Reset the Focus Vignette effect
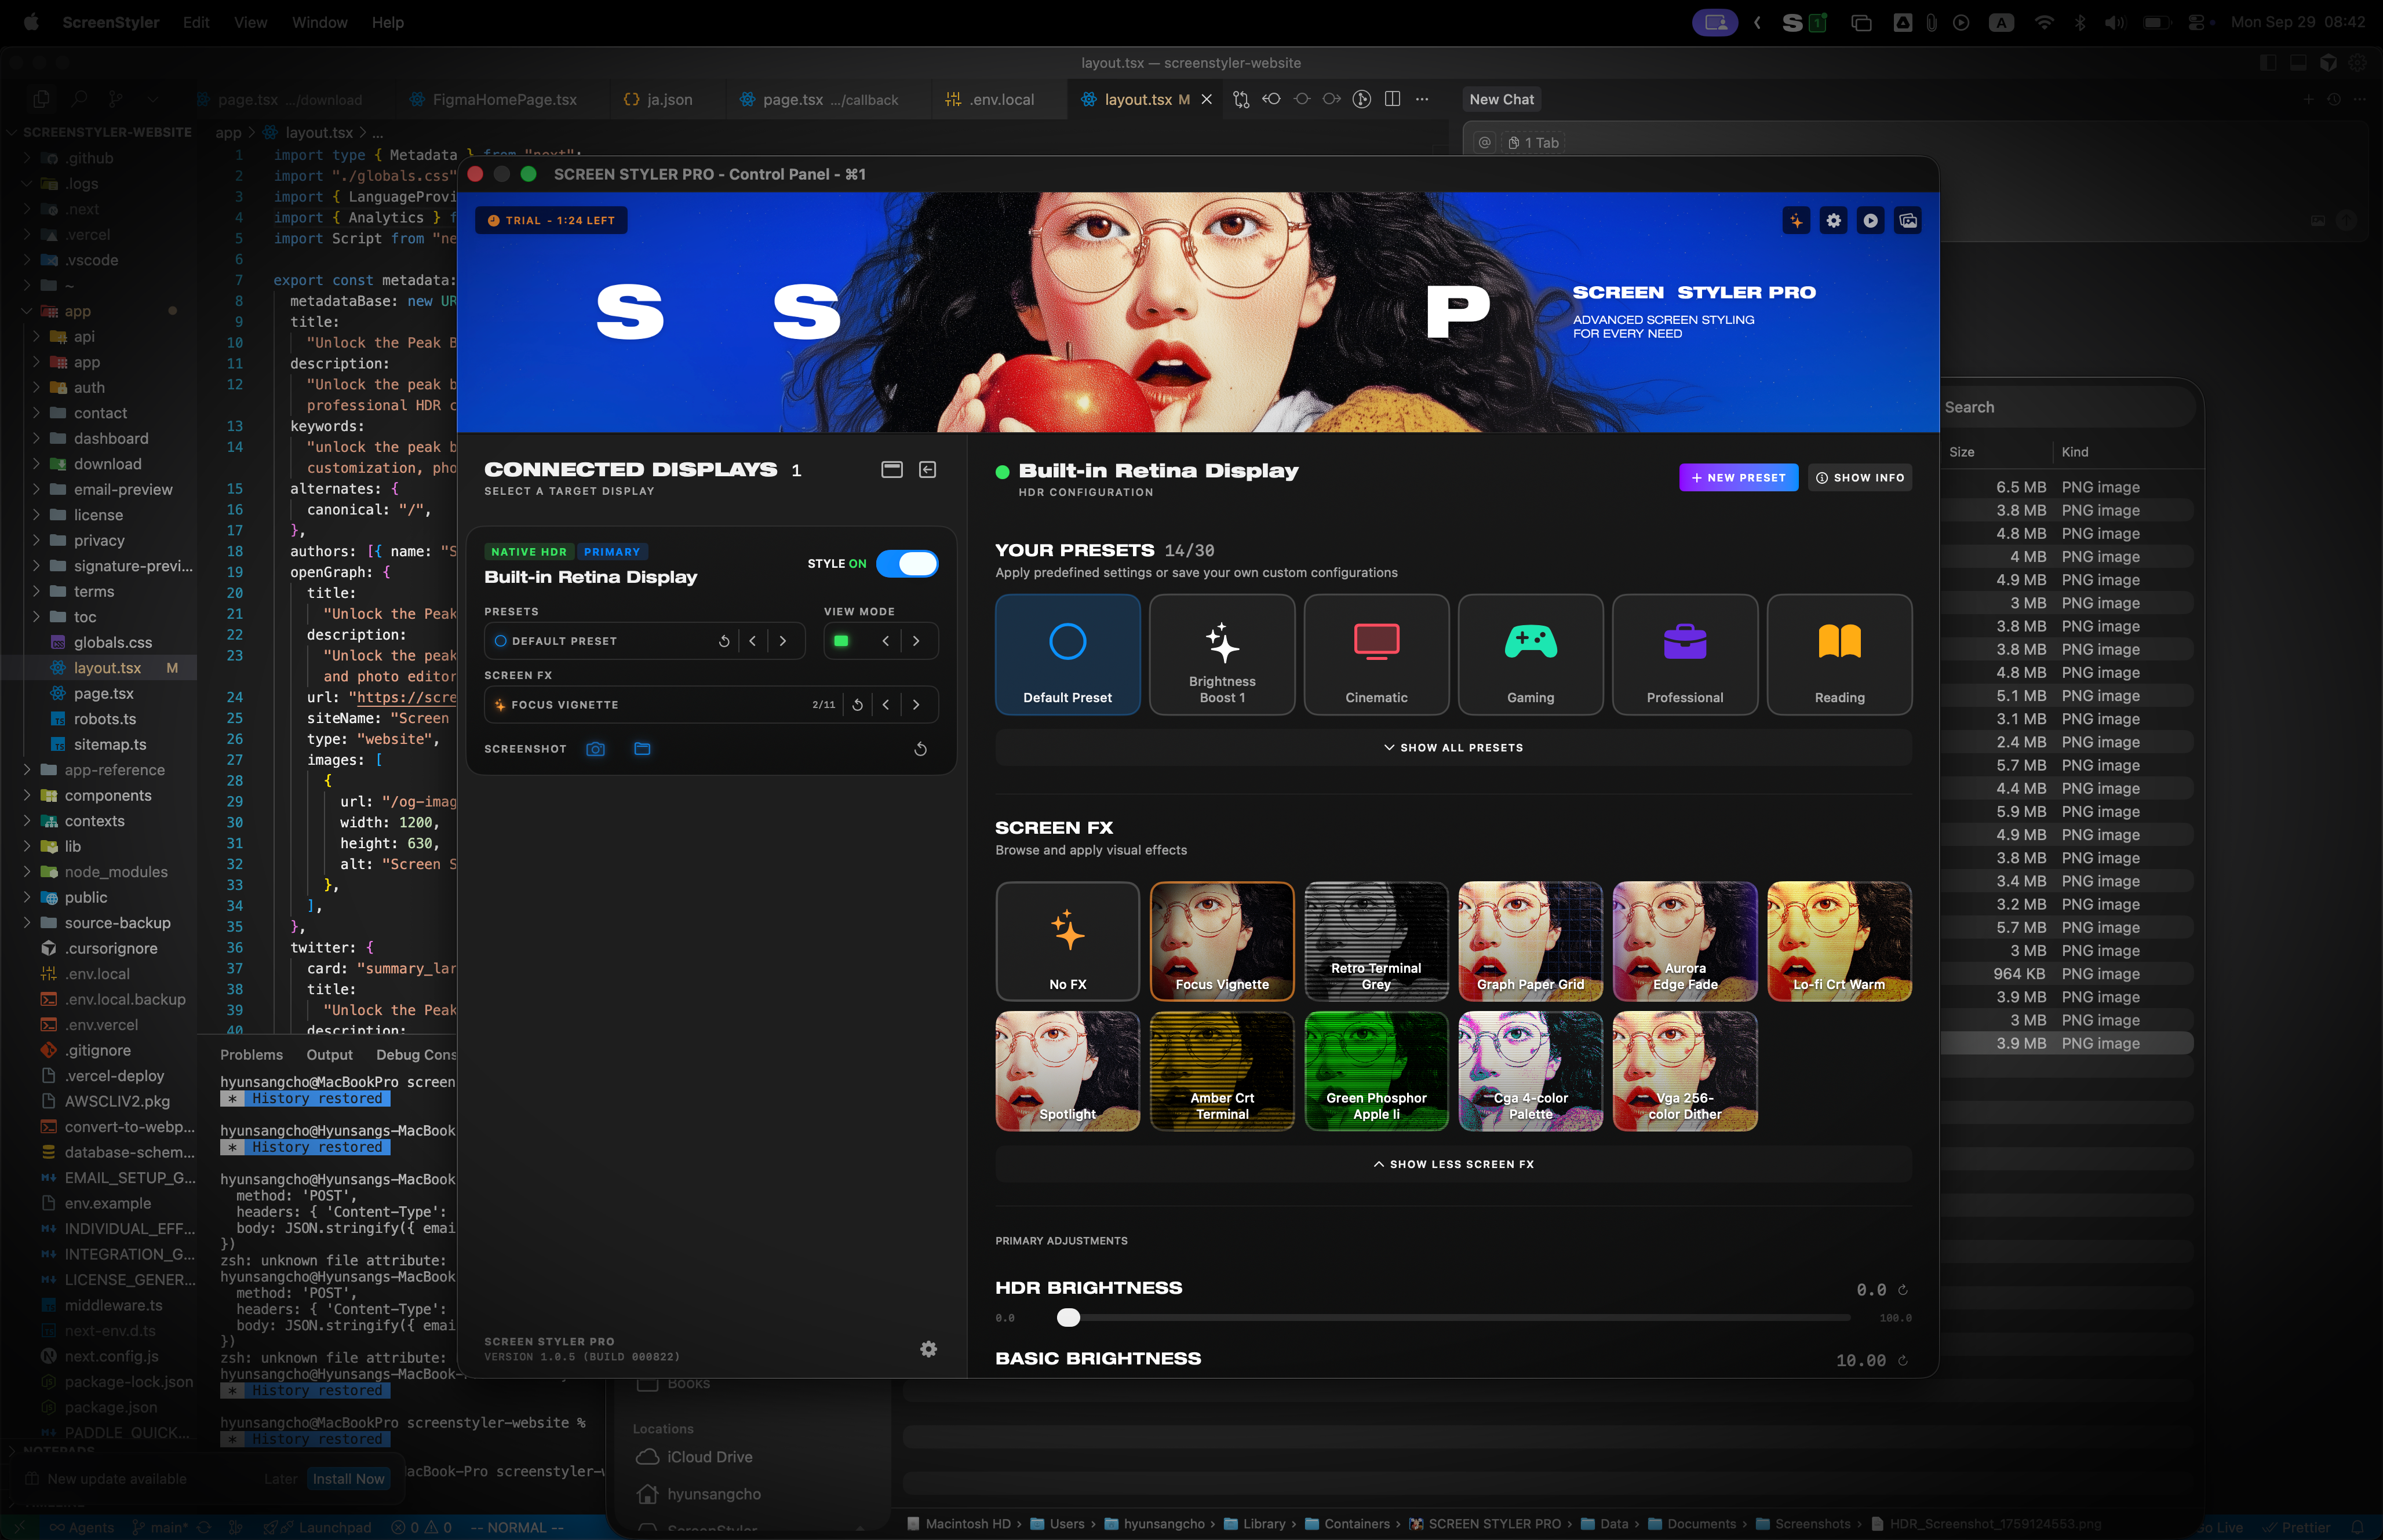 coord(857,704)
